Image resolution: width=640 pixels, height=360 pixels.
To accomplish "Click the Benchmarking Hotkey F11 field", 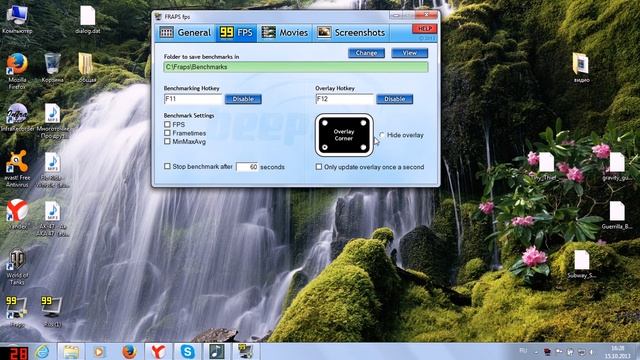I will tap(193, 99).
